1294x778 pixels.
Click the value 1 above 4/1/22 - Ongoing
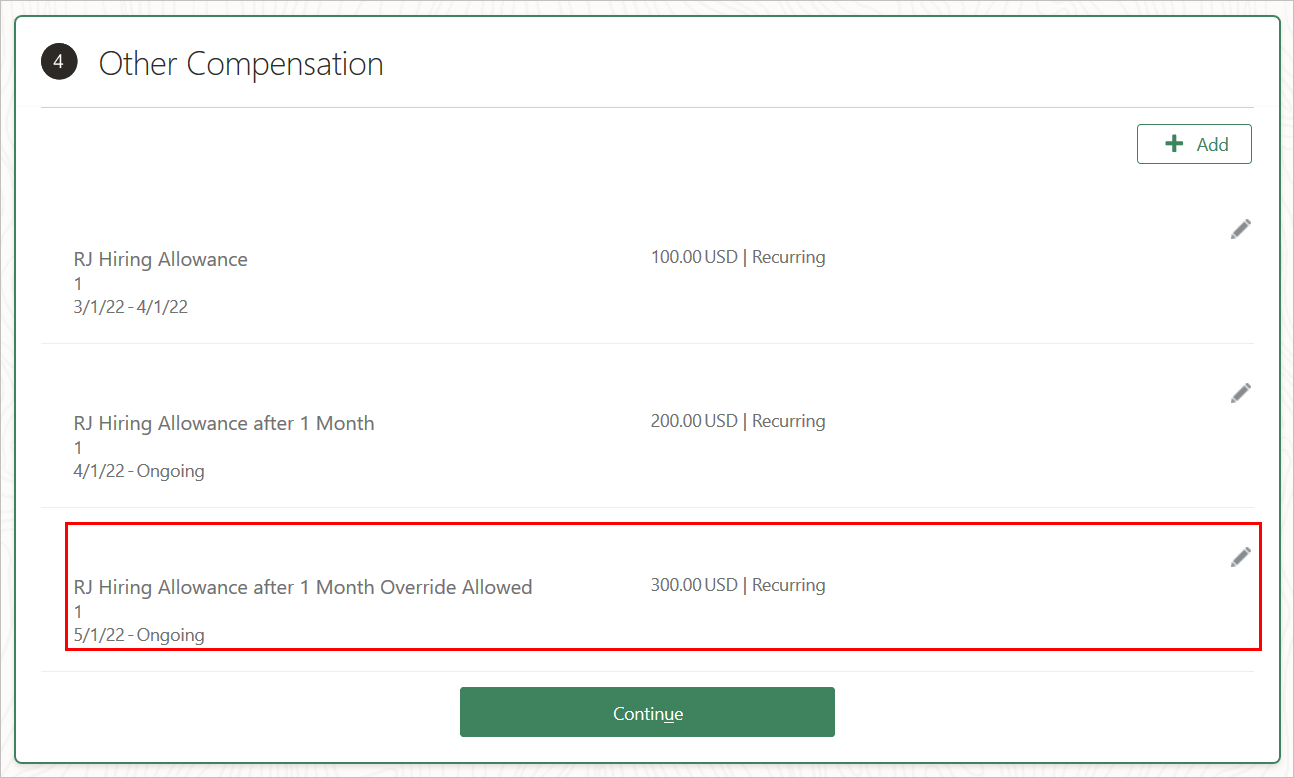[x=78, y=448]
